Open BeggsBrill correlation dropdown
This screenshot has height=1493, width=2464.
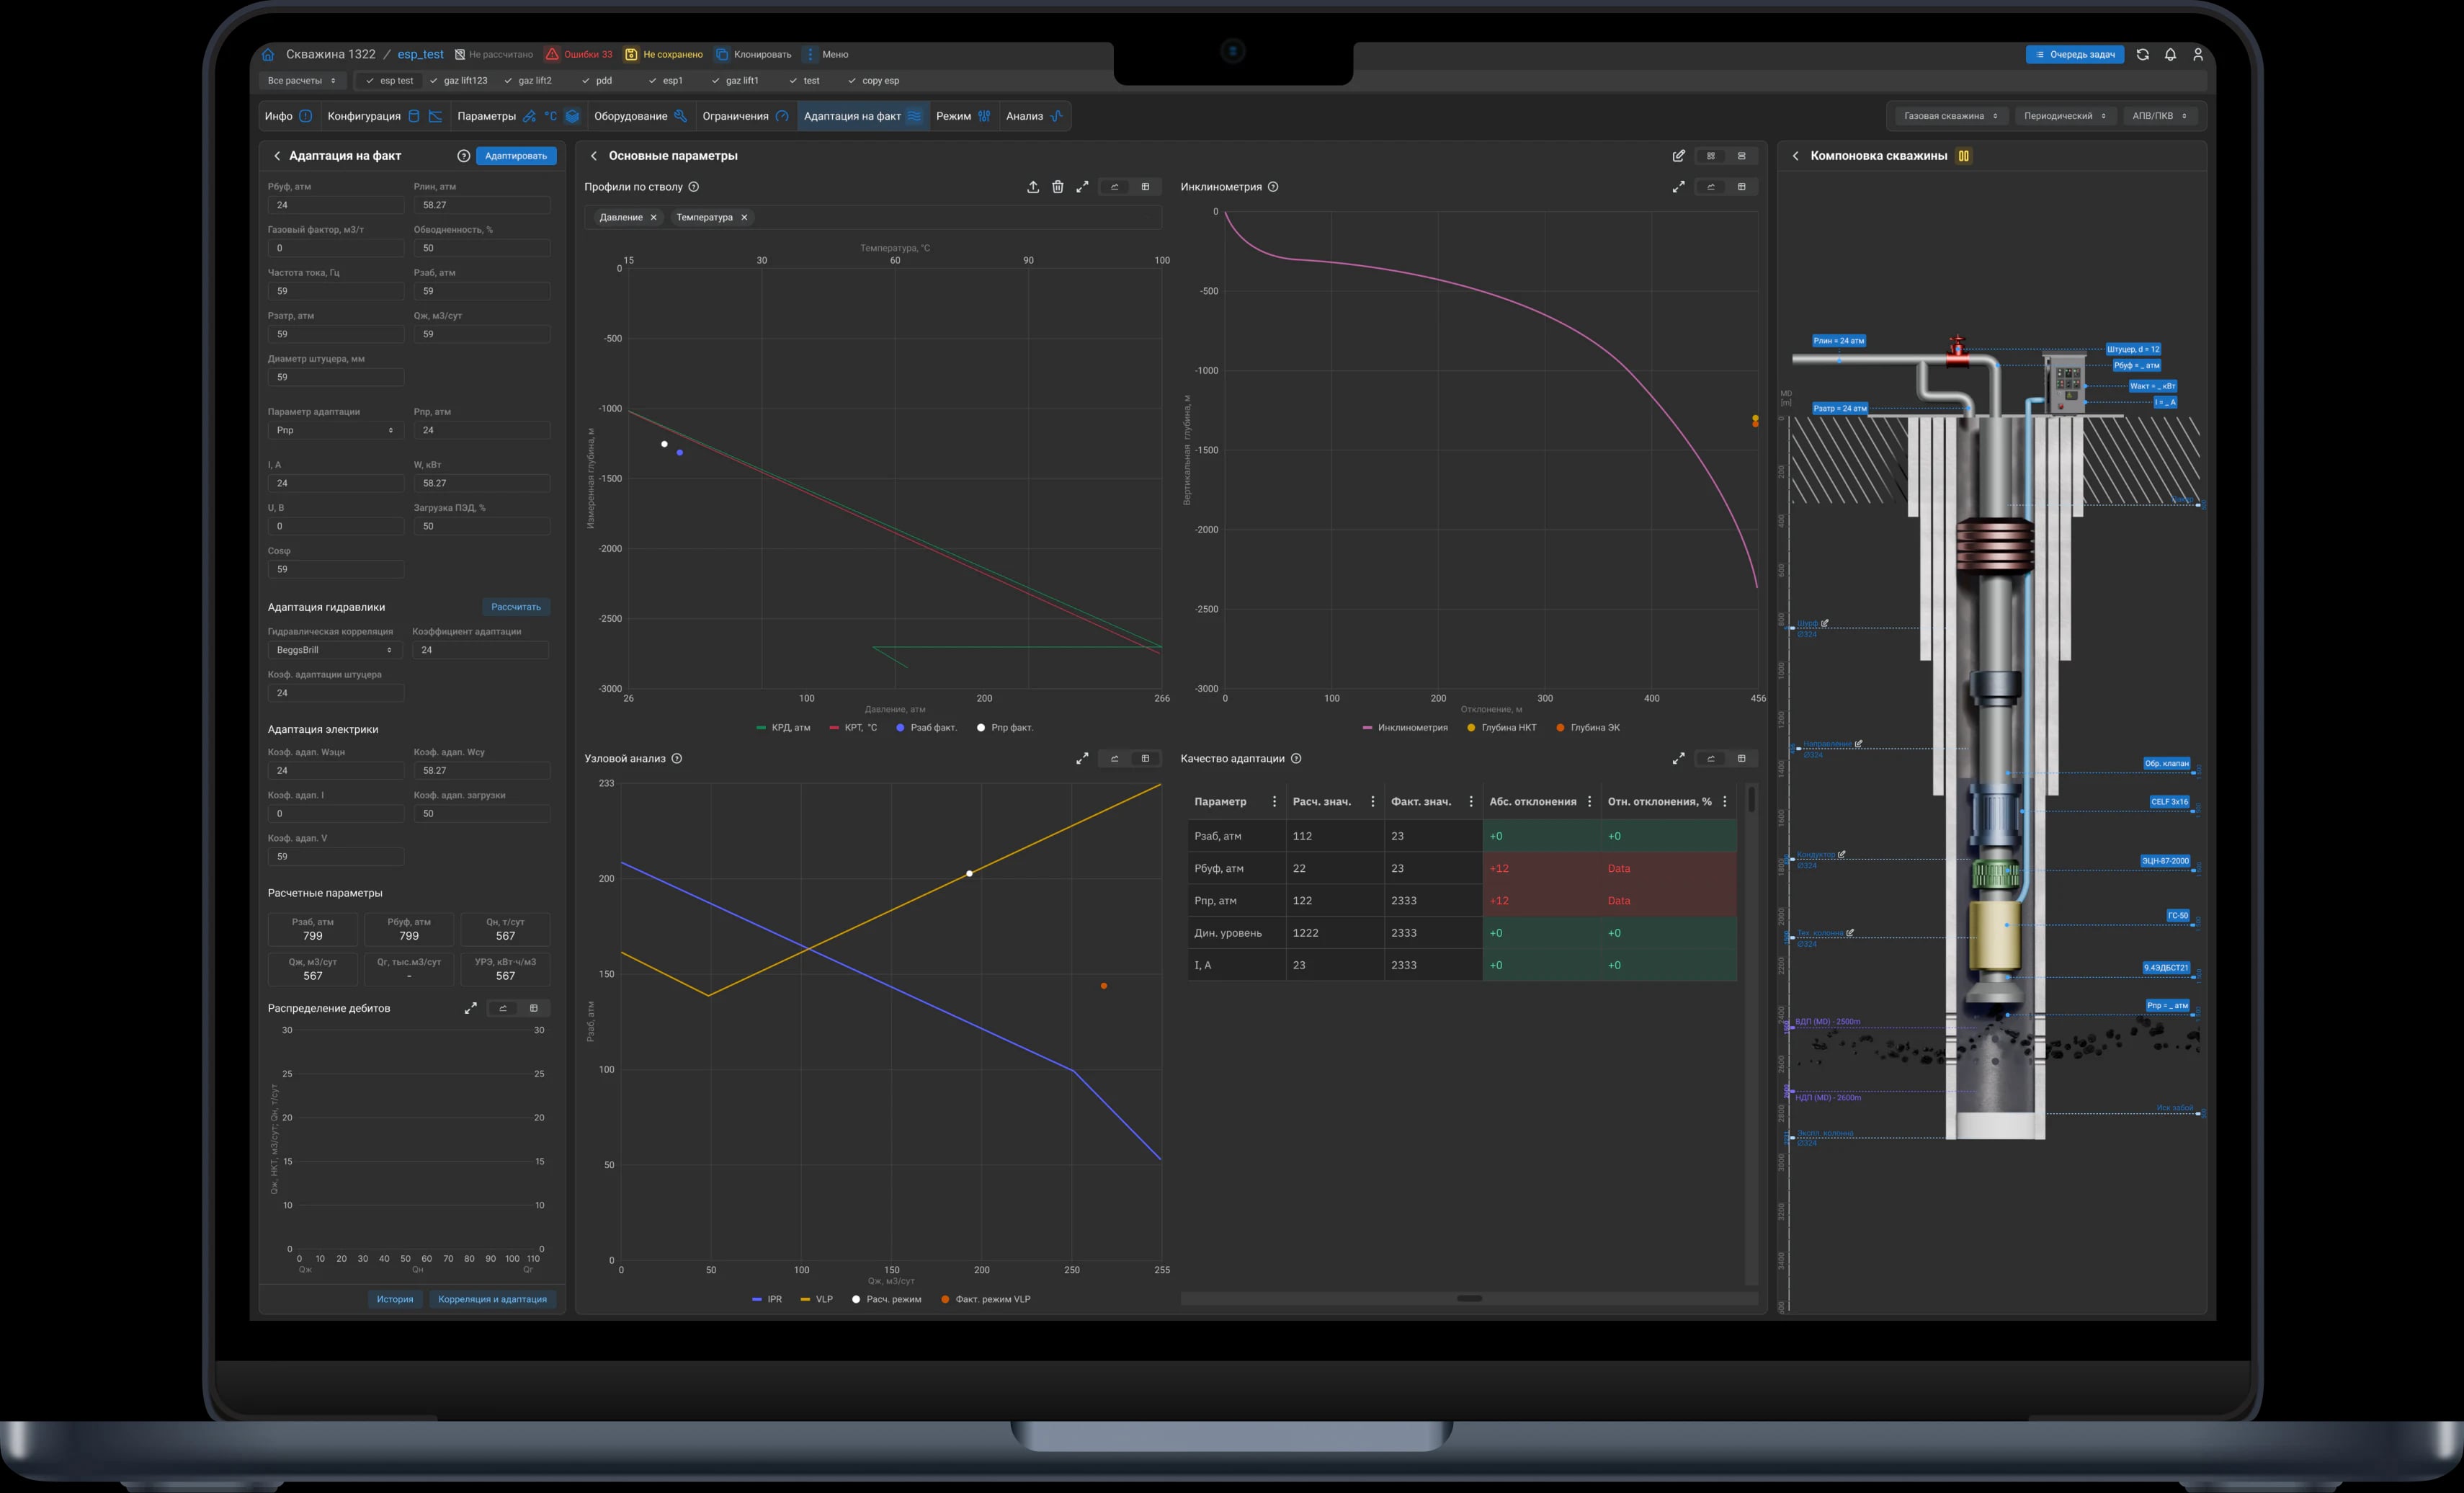(335, 650)
